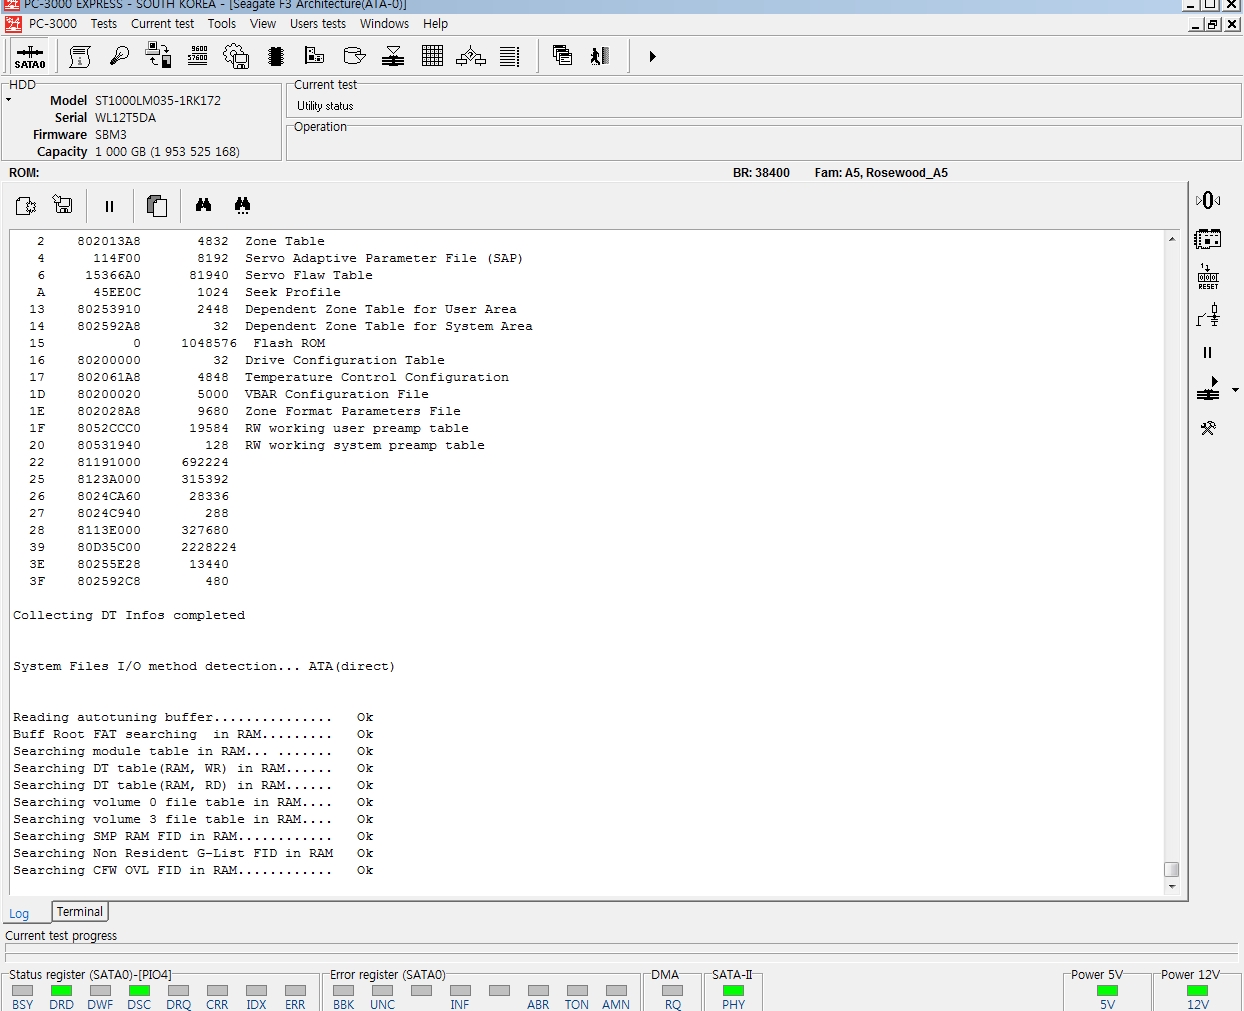
Task: Click the computer-to-drive transfer icon
Action: (x=158, y=56)
